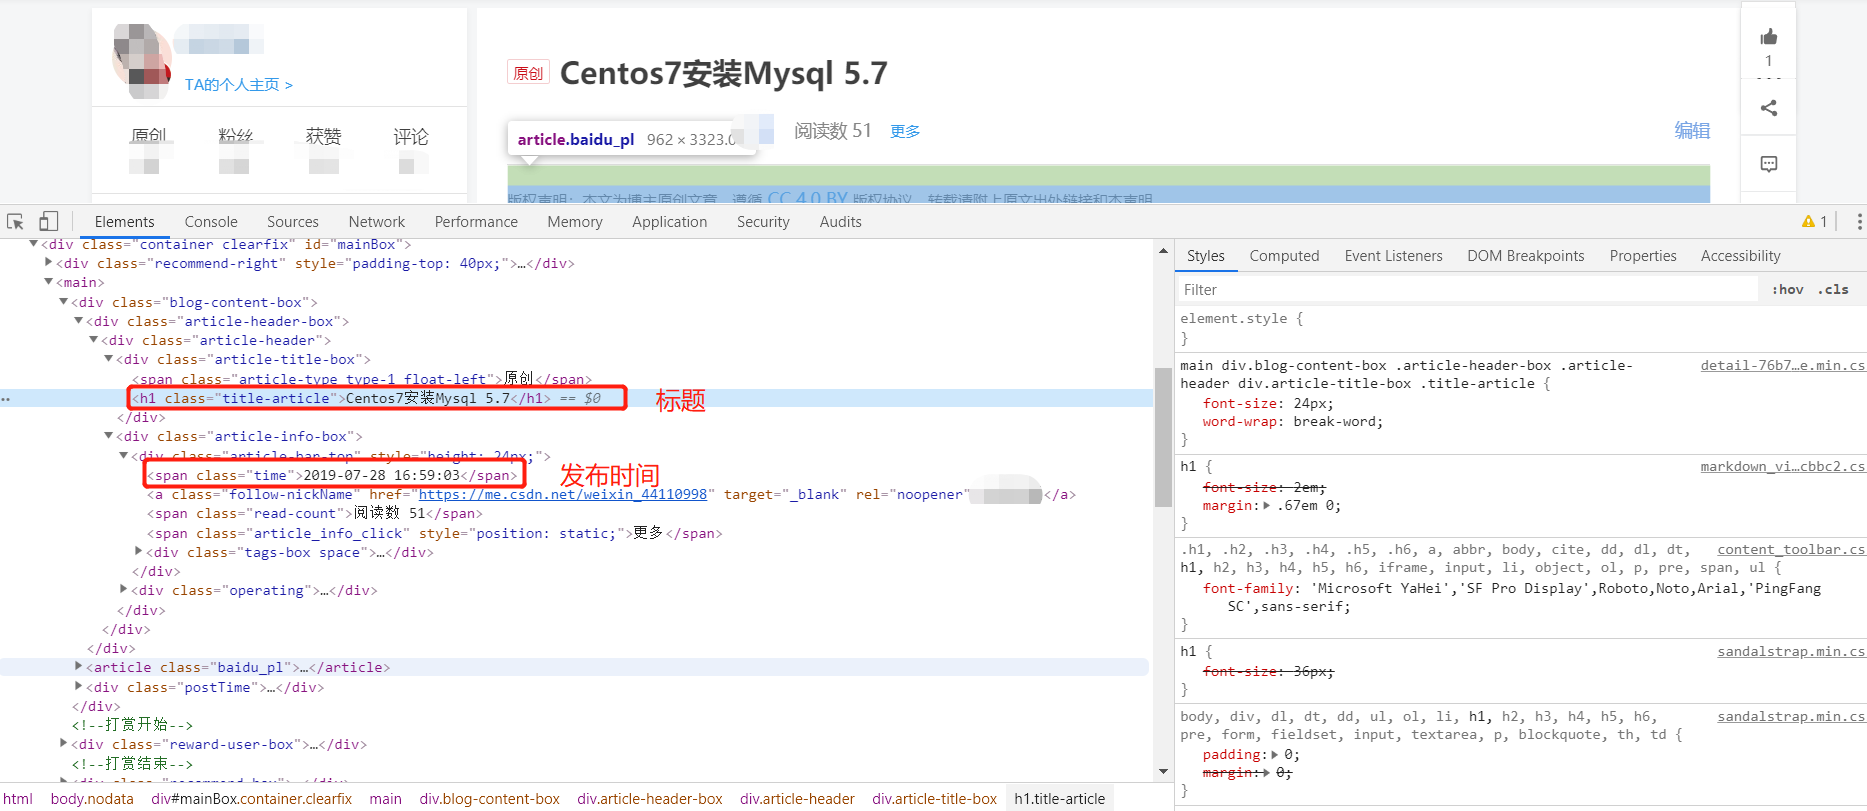Open the markdown_vi cbbc2.css source link
1867x811 pixels.
(1782, 467)
